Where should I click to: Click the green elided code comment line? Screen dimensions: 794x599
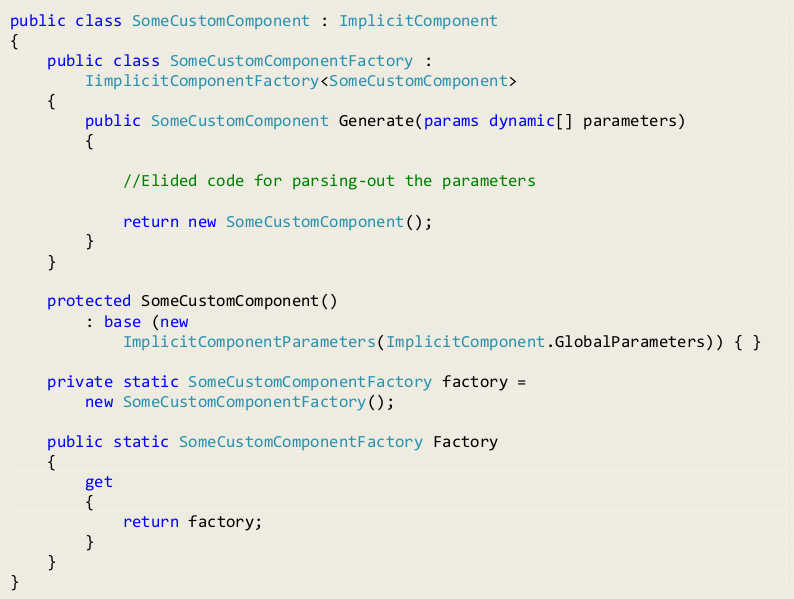pos(329,181)
